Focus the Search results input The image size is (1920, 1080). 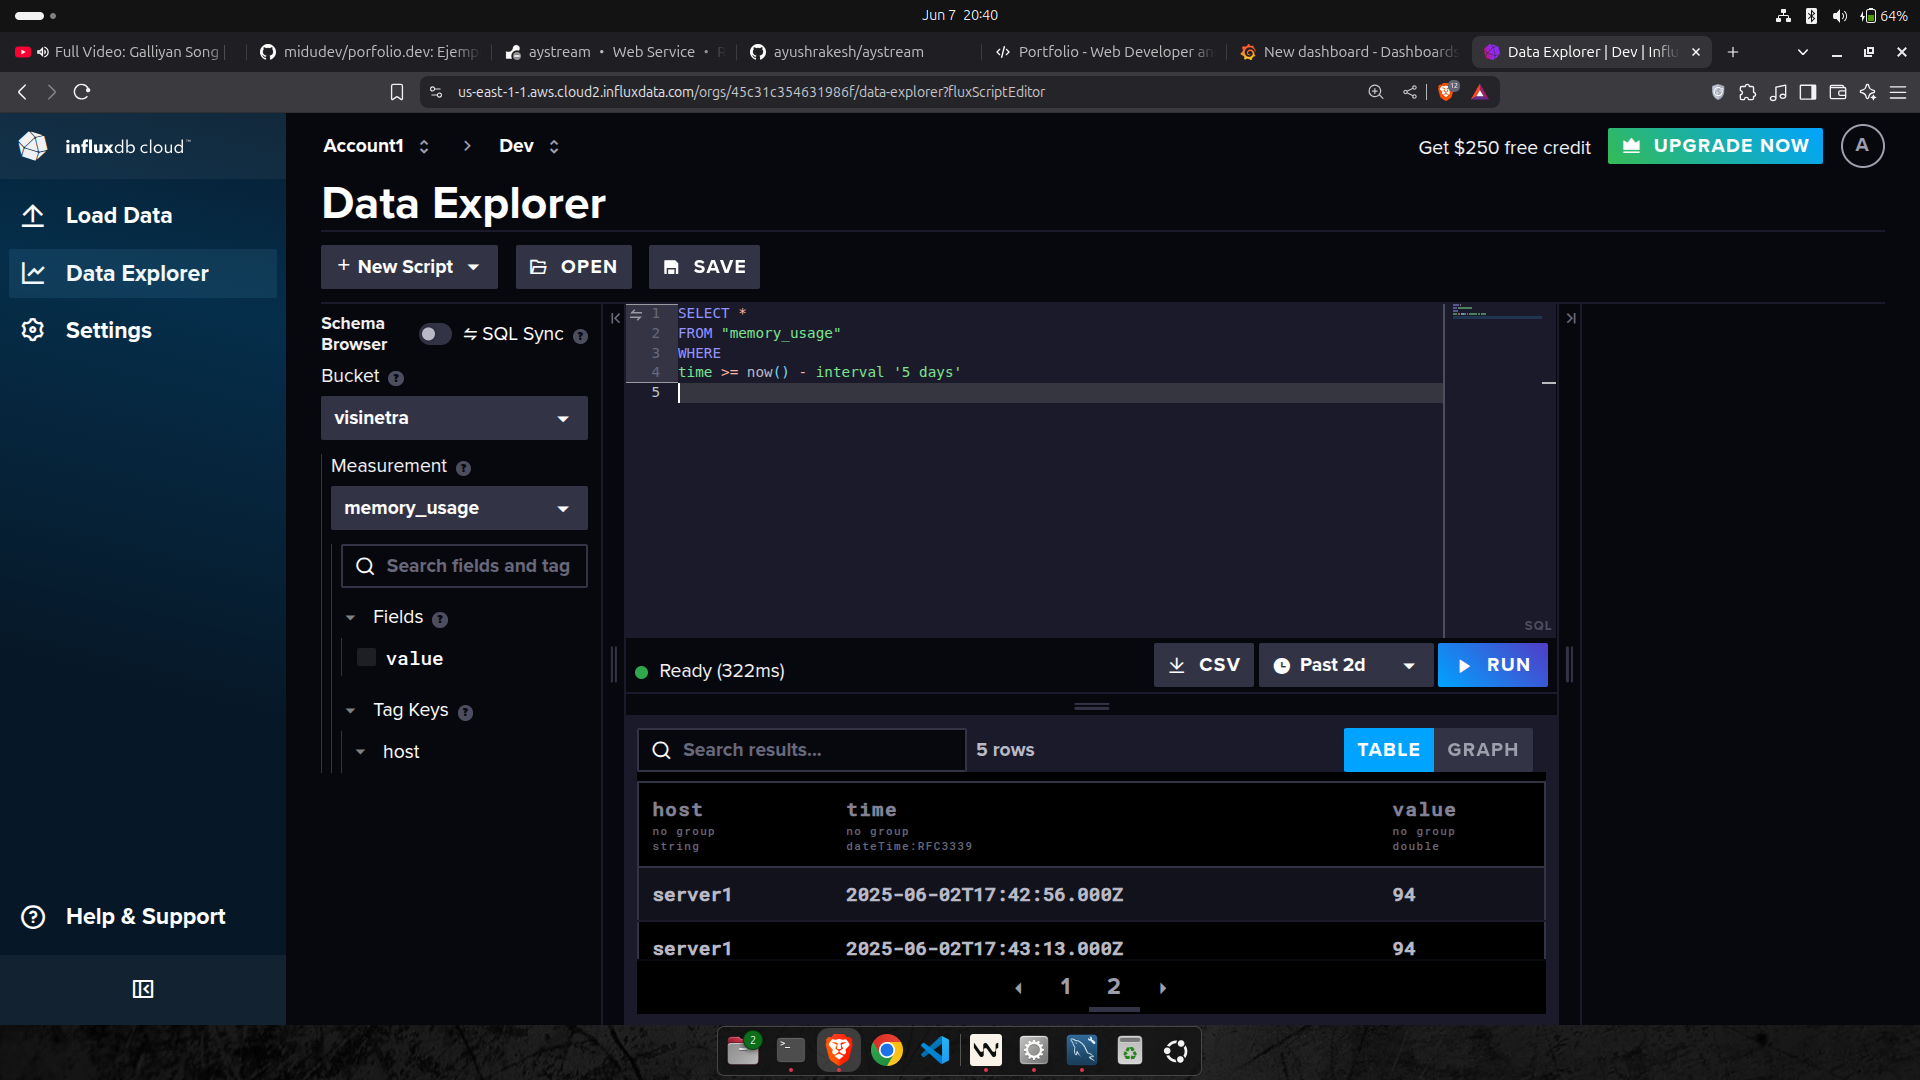pos(802,750)
